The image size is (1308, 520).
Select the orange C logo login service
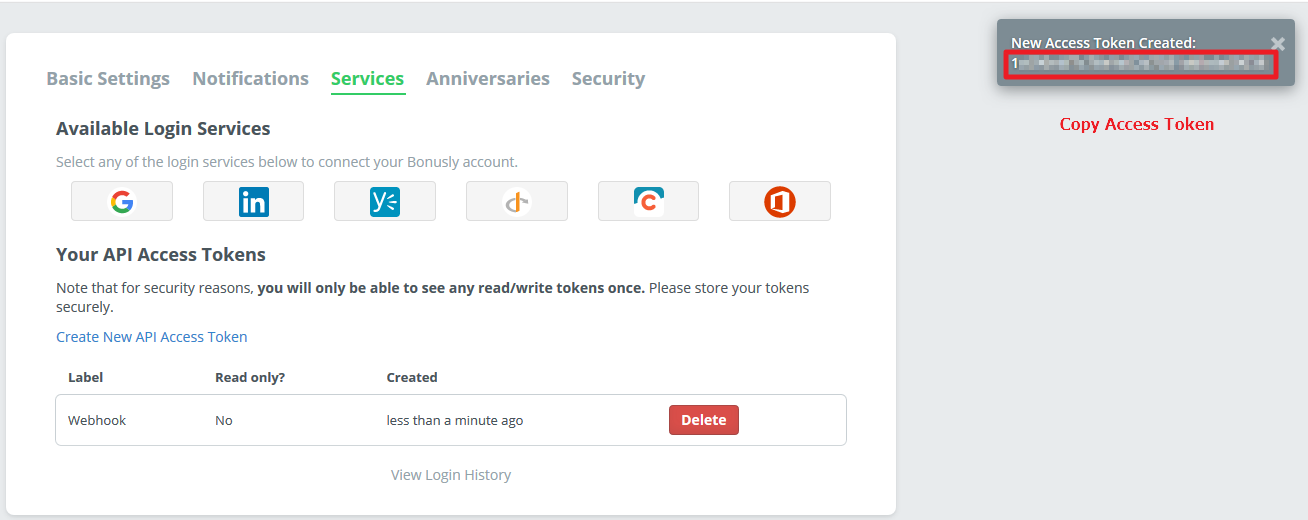point(648,201)
